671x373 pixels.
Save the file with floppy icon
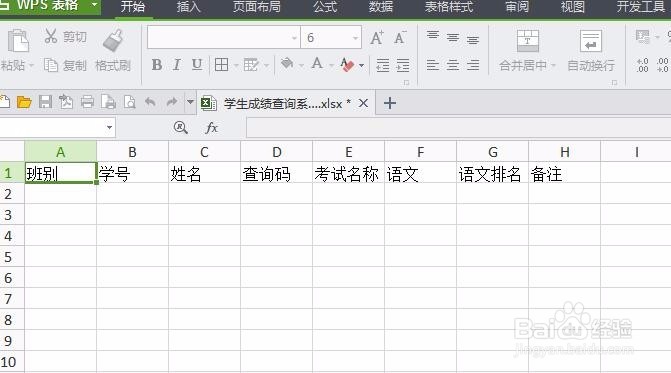[45, 102]
